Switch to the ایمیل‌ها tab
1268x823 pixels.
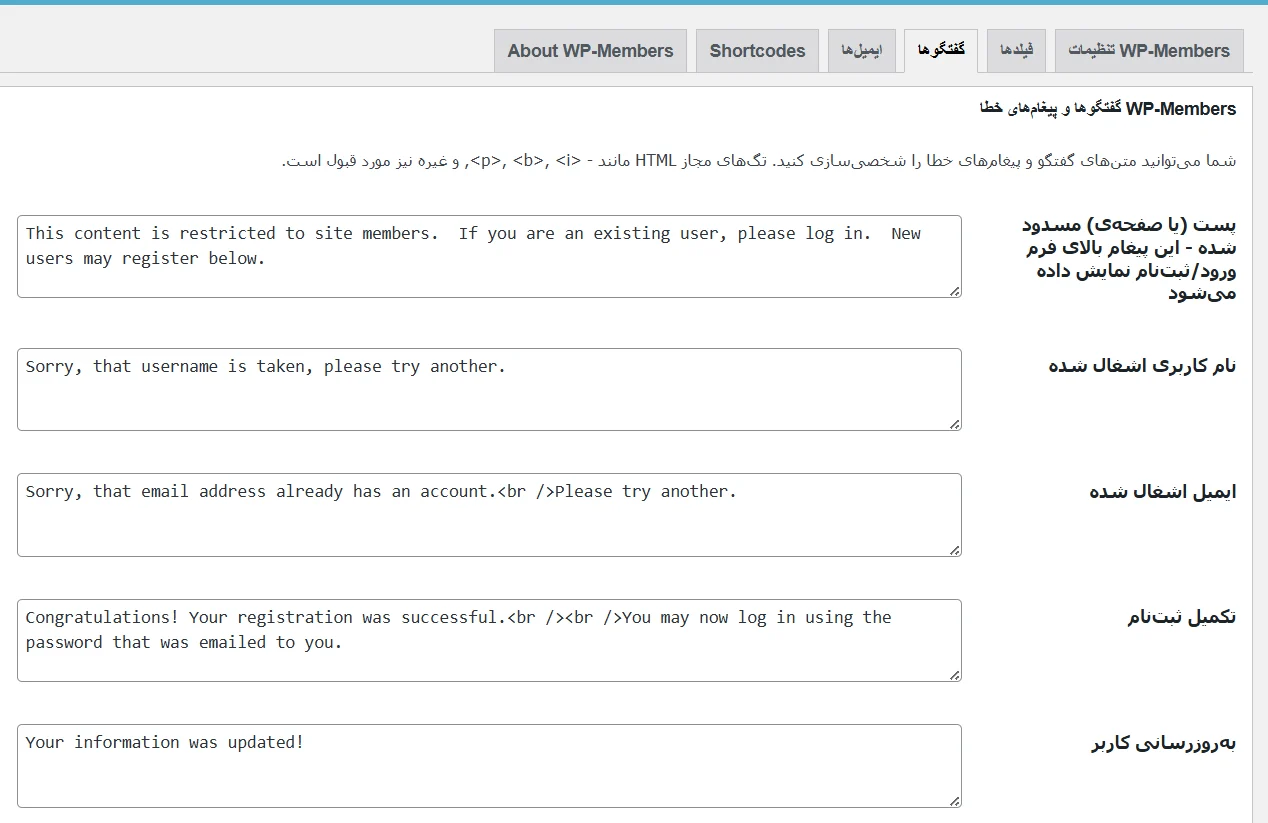(861, 50)
